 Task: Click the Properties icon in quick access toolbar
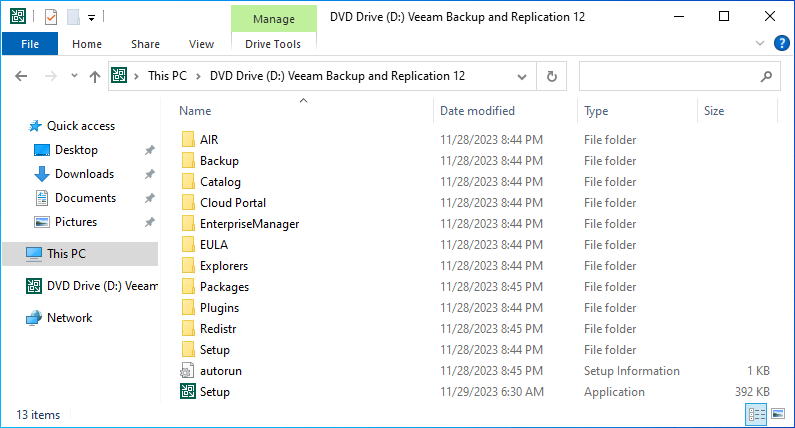click(51, 17)
